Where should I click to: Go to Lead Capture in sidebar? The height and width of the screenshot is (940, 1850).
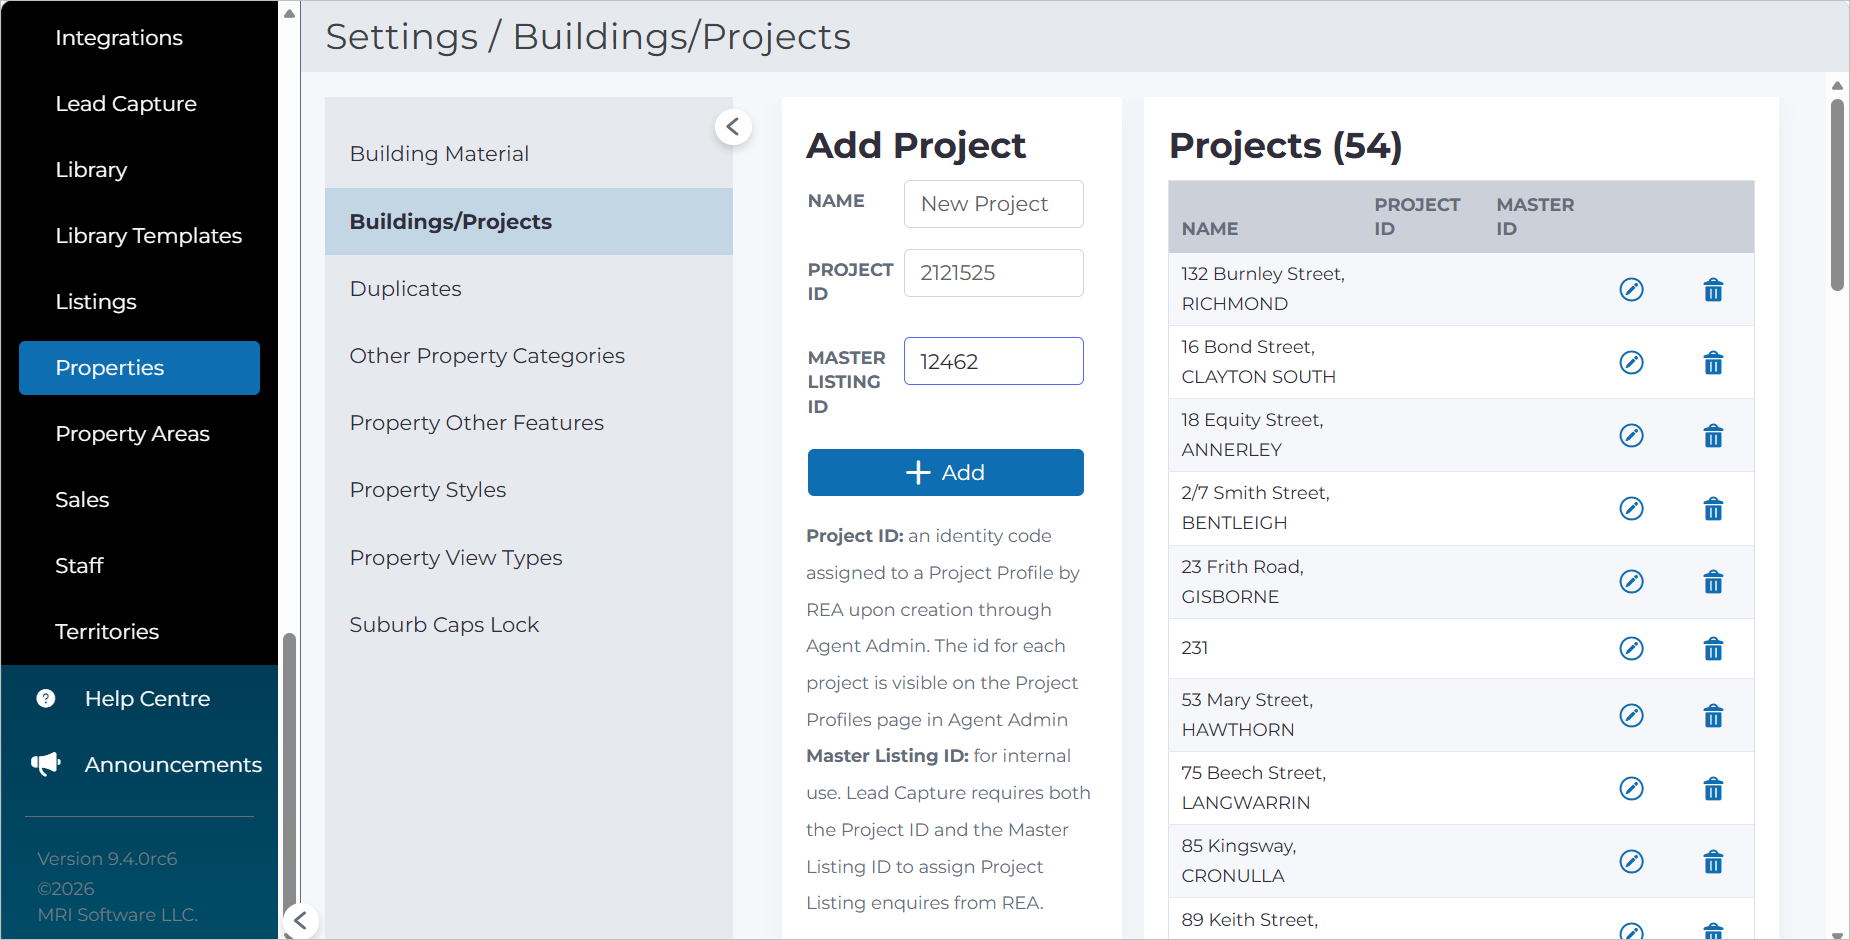(x=126, y=103)
